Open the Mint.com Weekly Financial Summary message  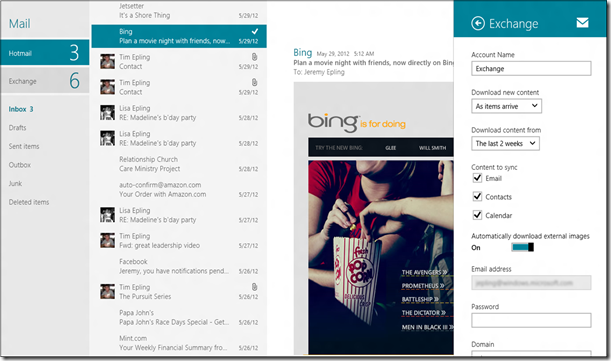click(179, 343)
